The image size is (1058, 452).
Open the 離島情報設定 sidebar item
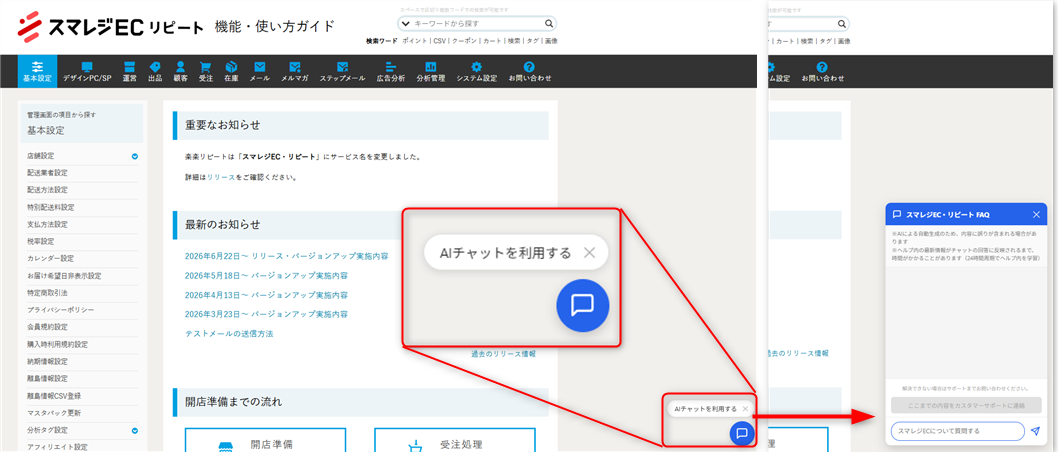point(82,378)
